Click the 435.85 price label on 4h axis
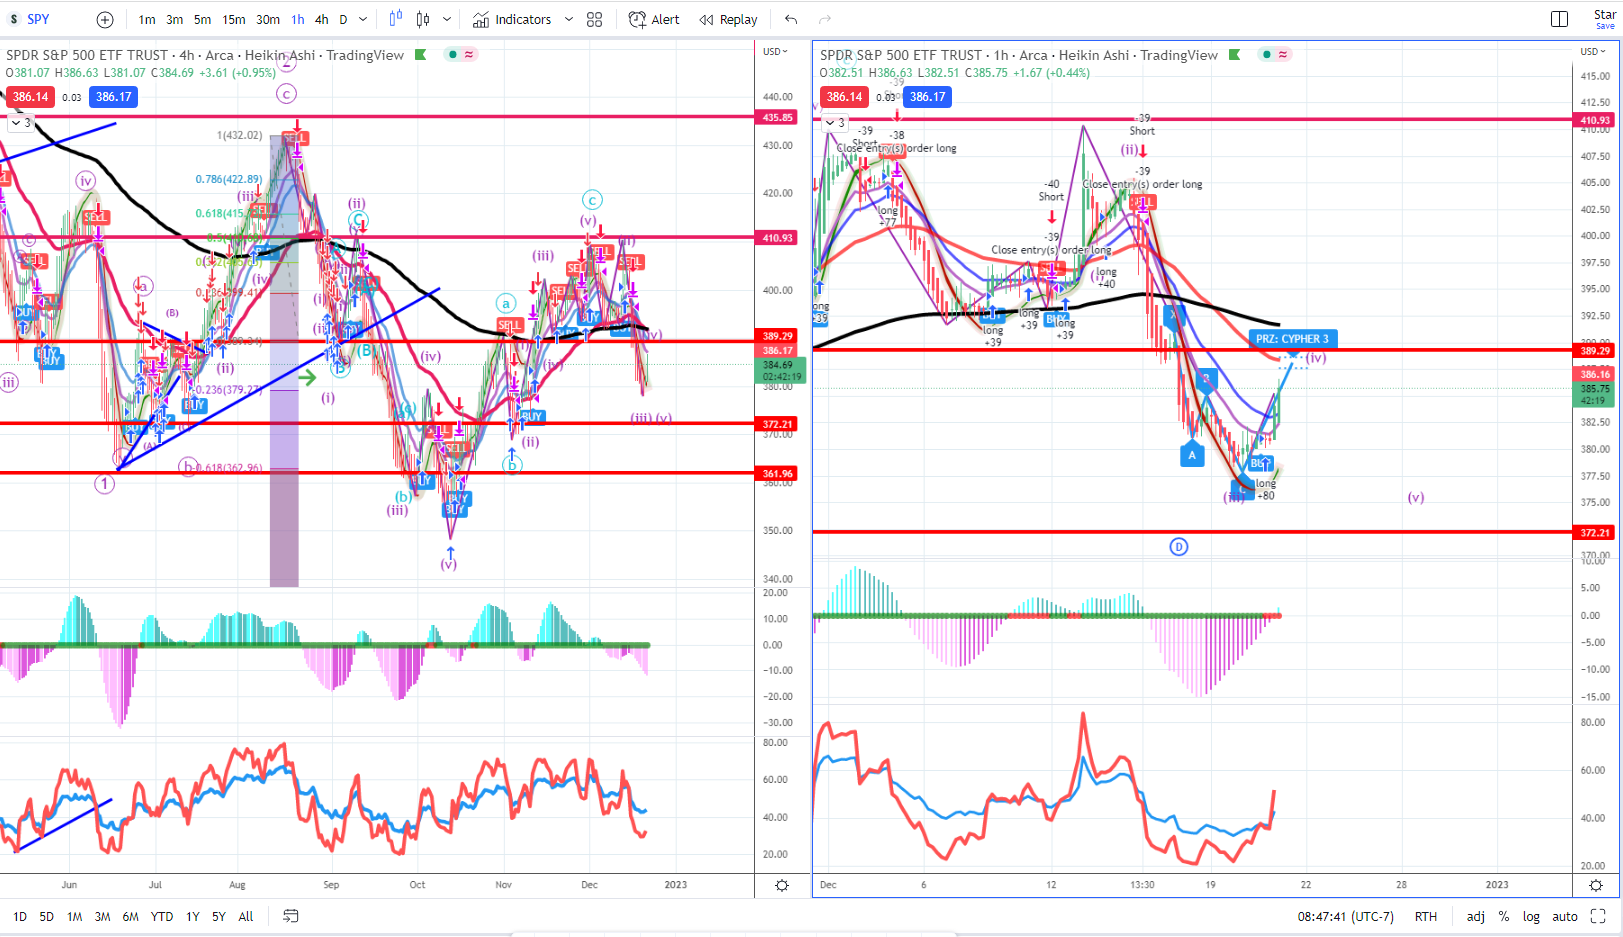Image resolution: width=1623 pixels, height=937 pixels. point(778,117)
